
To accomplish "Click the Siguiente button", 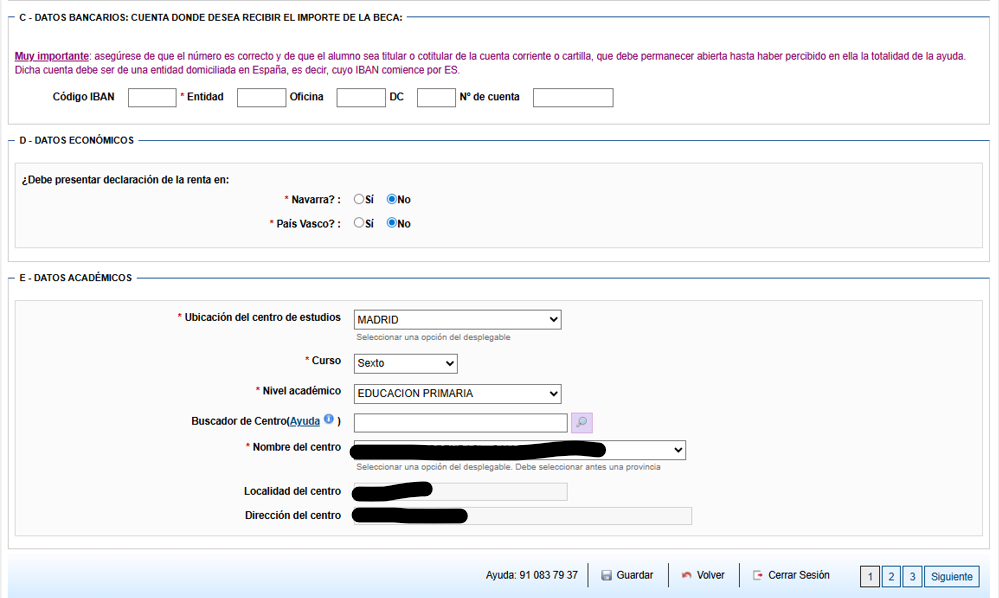I will (x=952, y=576).
